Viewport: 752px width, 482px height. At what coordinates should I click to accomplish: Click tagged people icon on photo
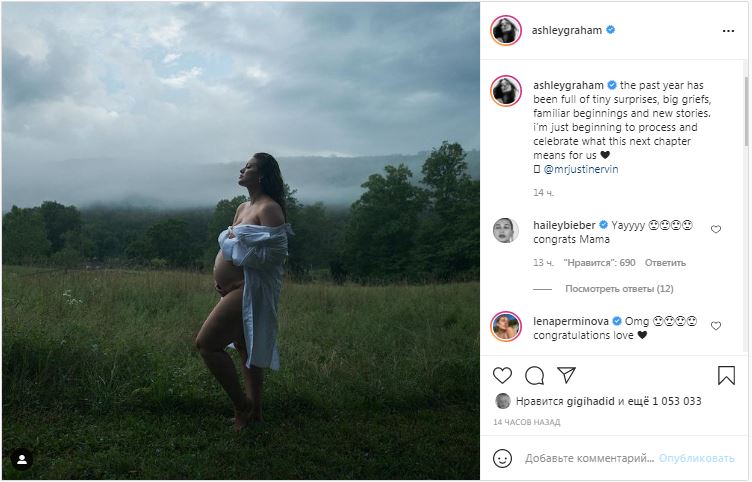click(21, 459)
